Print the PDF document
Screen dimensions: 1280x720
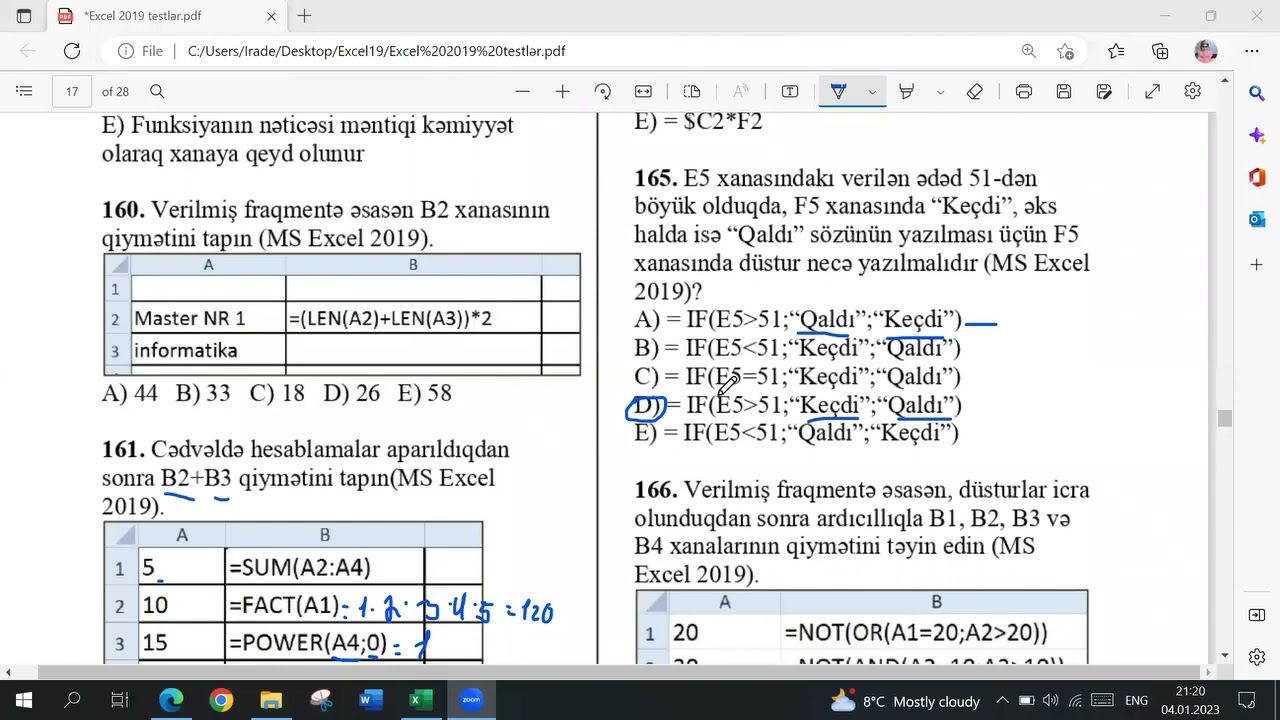tap(1023, 91)
